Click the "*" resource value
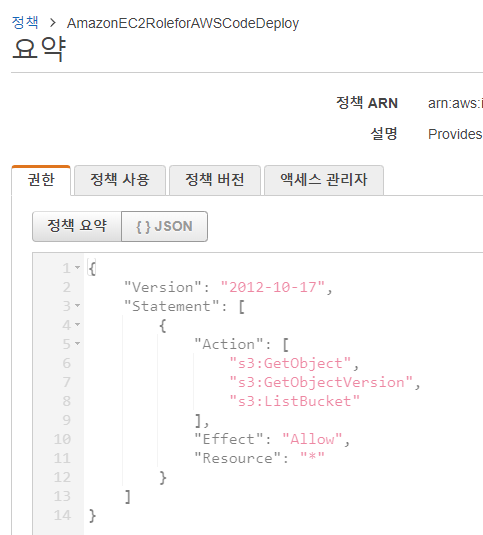 [312, 458]
